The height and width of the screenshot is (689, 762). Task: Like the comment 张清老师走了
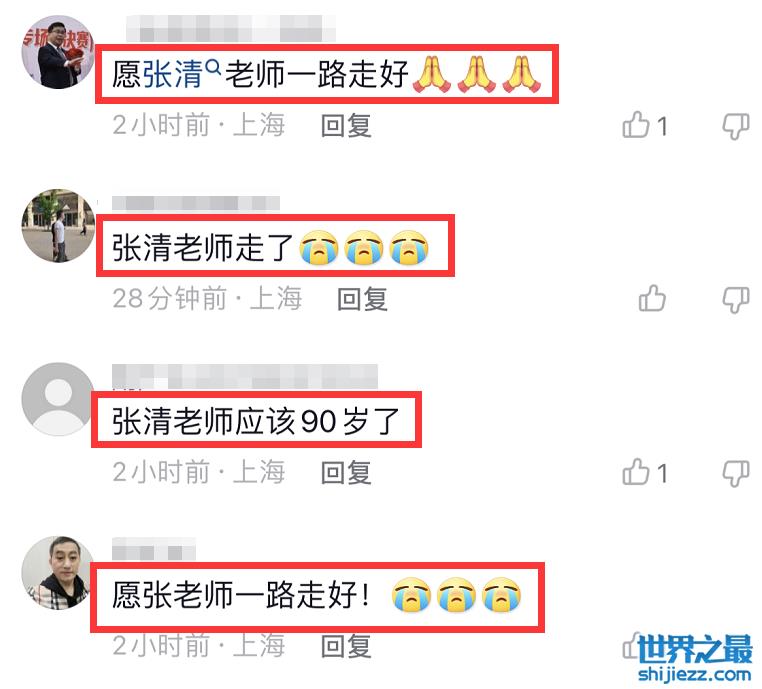point(652,298)
